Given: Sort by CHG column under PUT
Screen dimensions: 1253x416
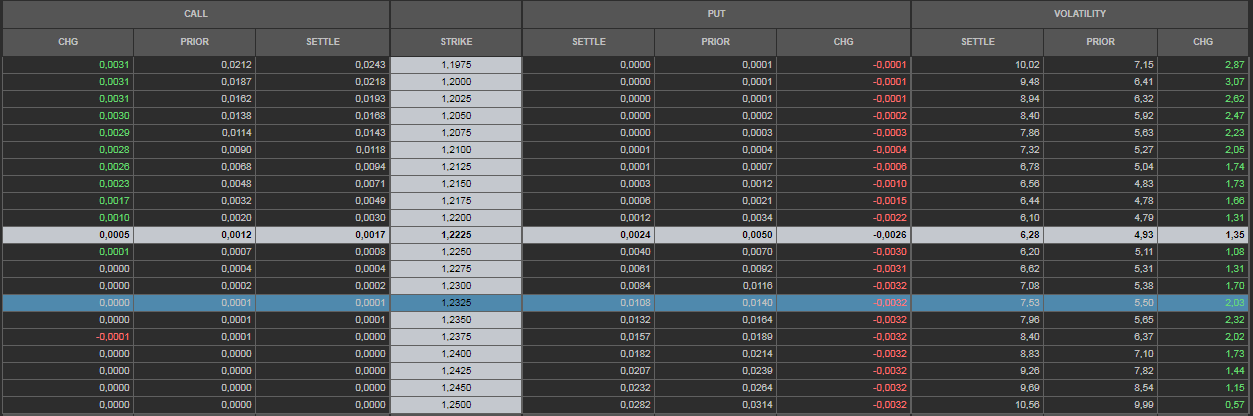Looking at the screenshot, I should click(843, 42).
